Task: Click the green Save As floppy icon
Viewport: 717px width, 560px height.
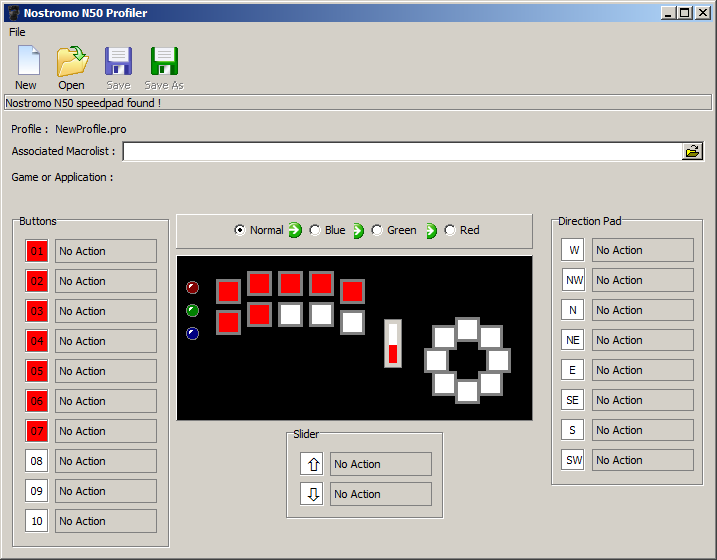Action: (164, 61)
